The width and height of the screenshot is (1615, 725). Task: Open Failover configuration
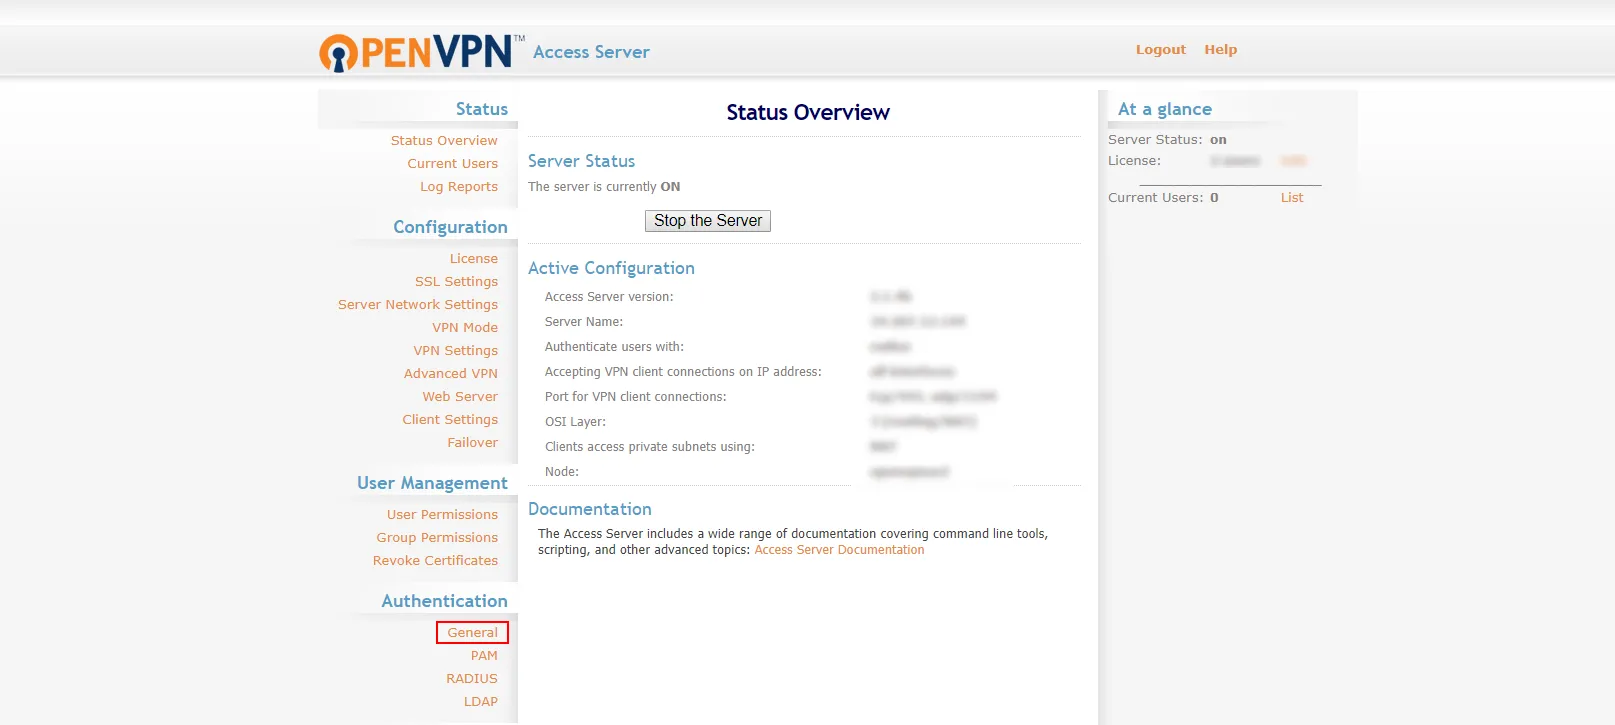(472, 443)
